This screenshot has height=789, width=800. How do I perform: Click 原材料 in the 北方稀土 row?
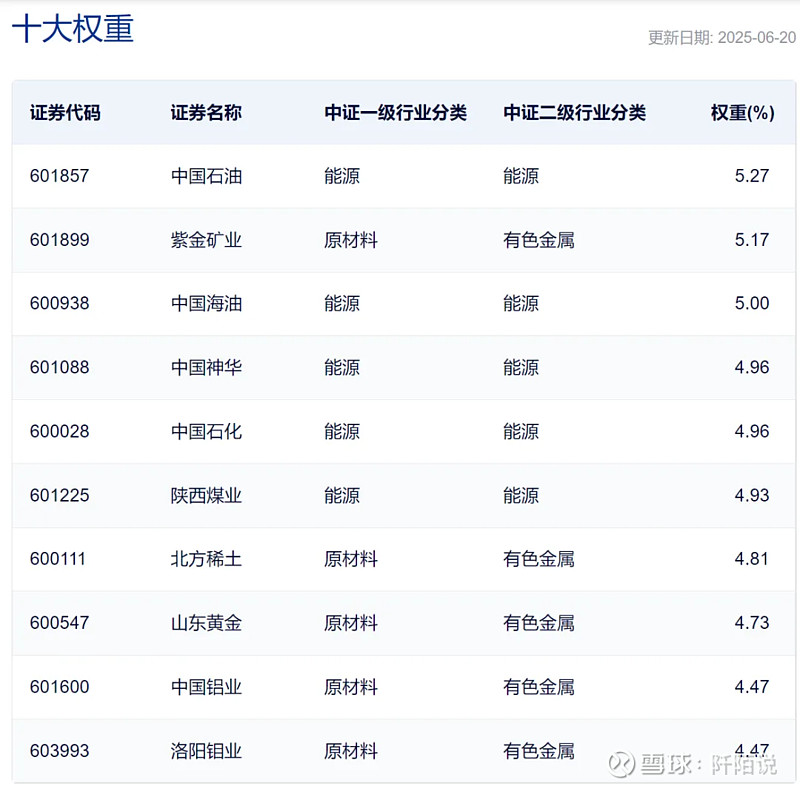coord(351,559)
